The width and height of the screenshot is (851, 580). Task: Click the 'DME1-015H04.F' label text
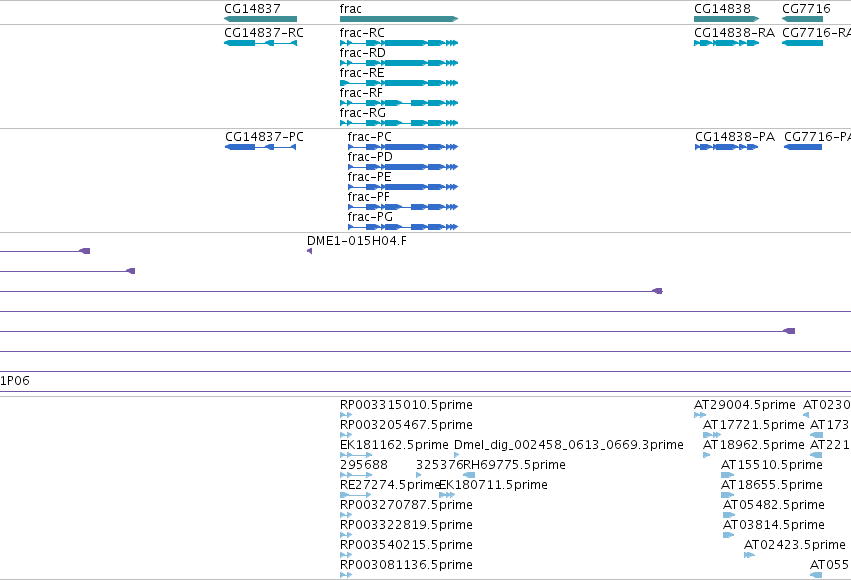357,241
